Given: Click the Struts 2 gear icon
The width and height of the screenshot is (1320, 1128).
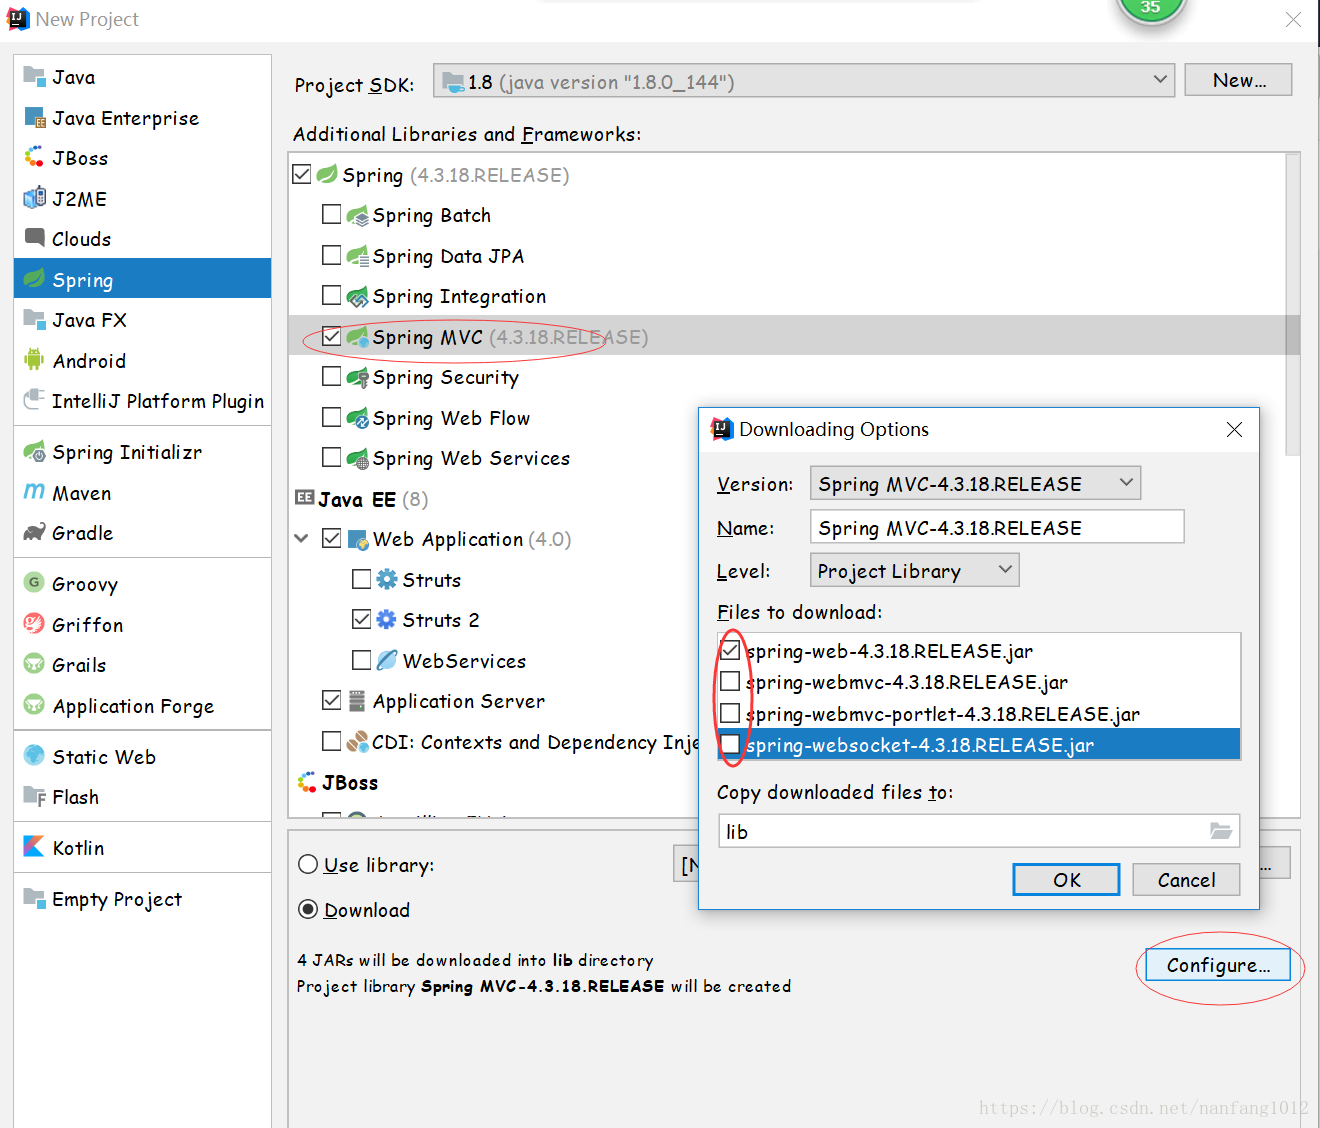Looking at the screenshot, I should coord(387,619).
